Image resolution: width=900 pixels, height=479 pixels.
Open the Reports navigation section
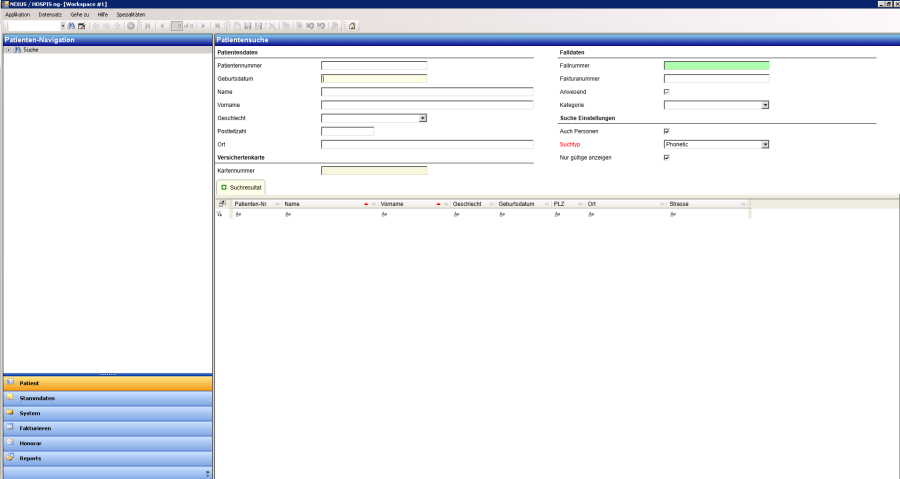108,458
